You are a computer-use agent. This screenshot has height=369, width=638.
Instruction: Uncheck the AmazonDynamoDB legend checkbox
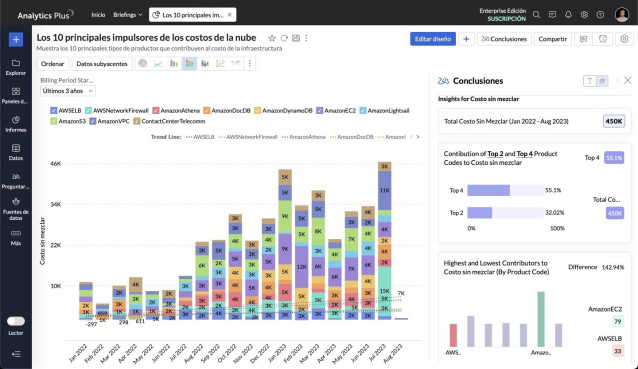tap(257, 111)
